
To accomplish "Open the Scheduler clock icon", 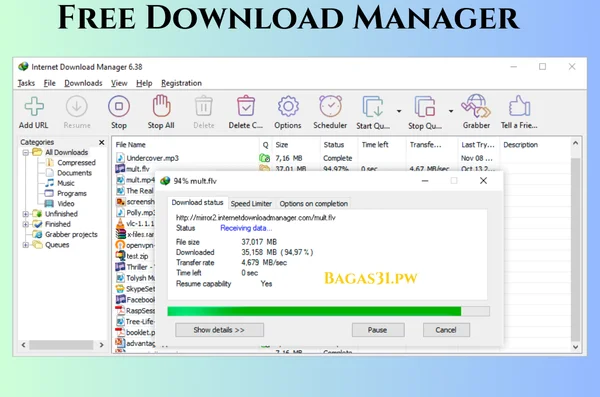I will click(x=330, y=106).
